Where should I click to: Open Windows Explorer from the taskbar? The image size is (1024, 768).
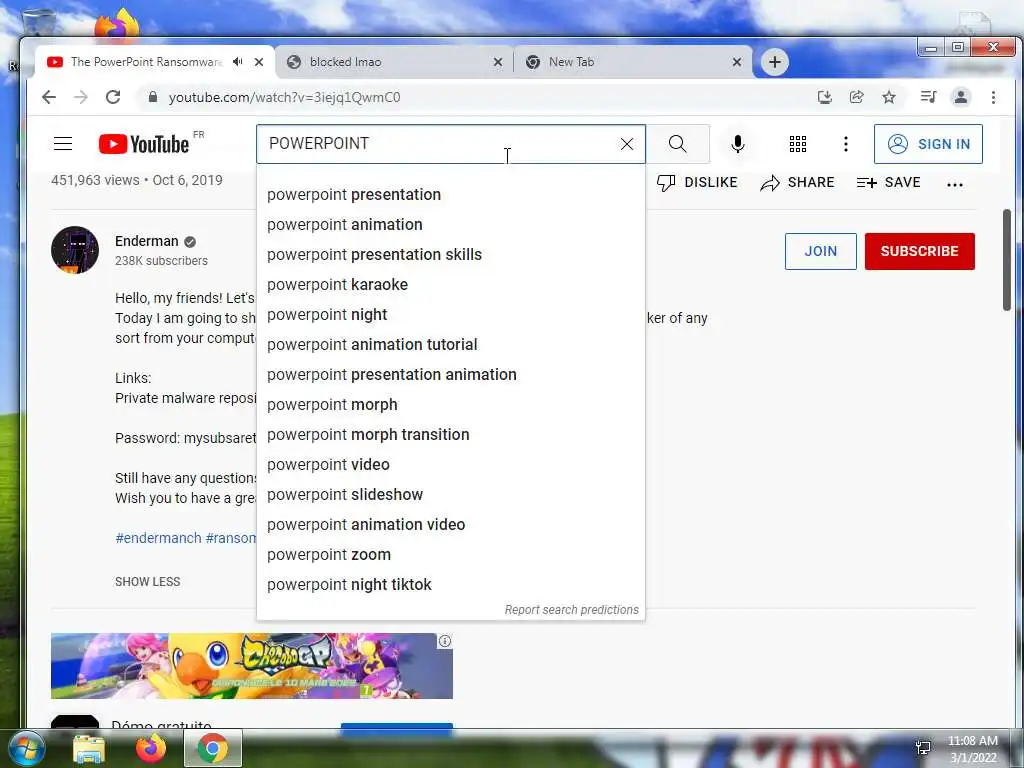pos(88,749)
